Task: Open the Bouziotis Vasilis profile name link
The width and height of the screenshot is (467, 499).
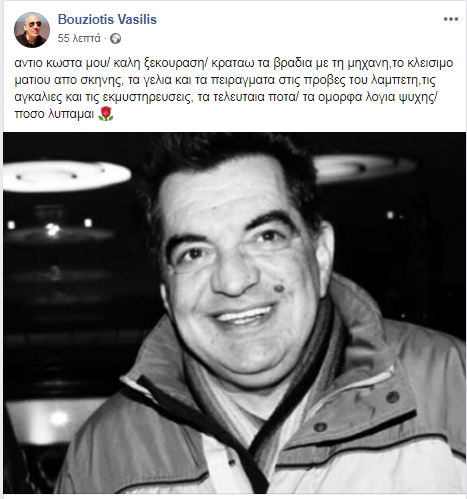Action: (x=107, y=19)
